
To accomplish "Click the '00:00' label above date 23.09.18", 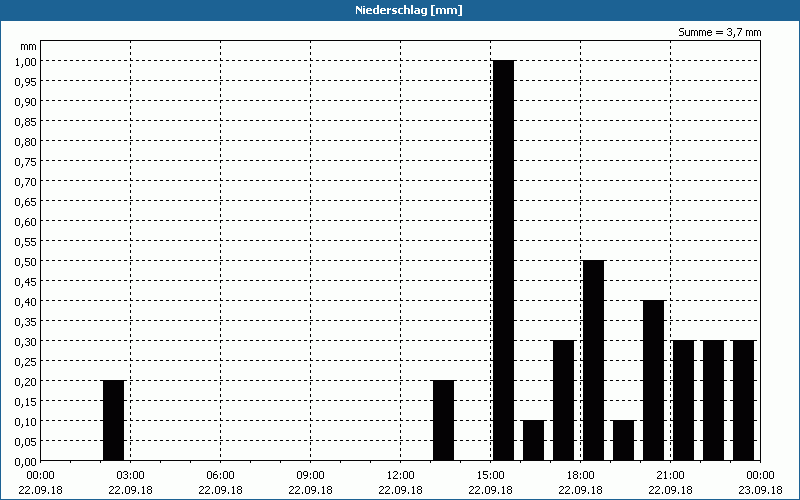I will click(760, 476).
